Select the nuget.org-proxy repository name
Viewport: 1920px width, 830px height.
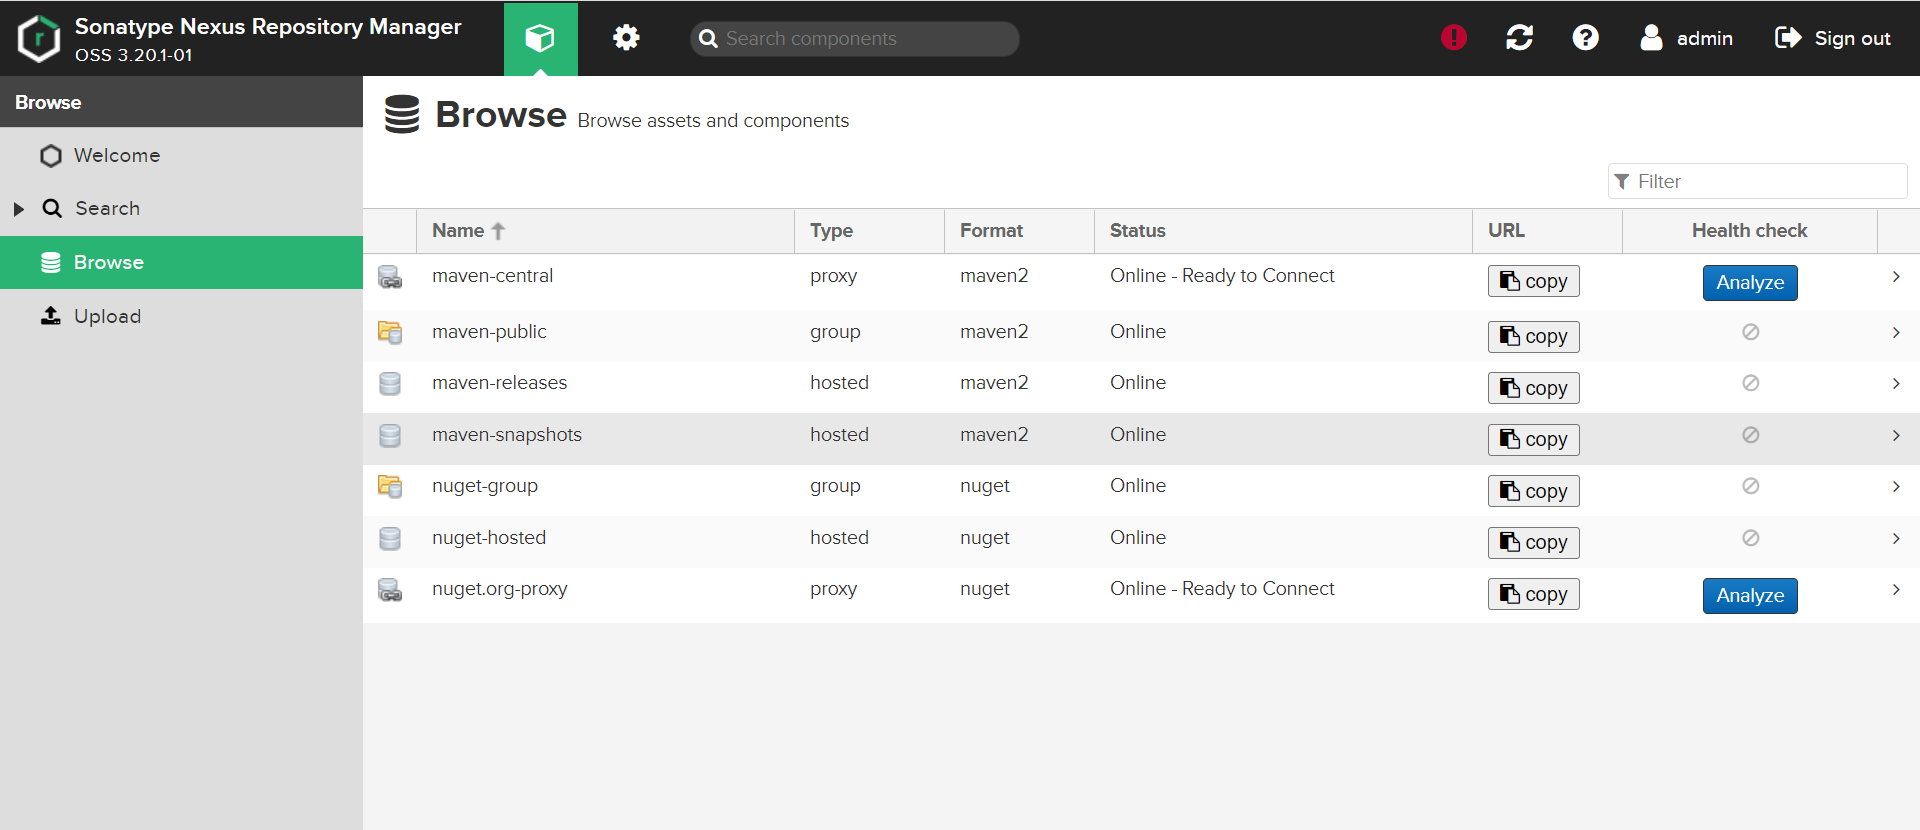click(499, 589)
